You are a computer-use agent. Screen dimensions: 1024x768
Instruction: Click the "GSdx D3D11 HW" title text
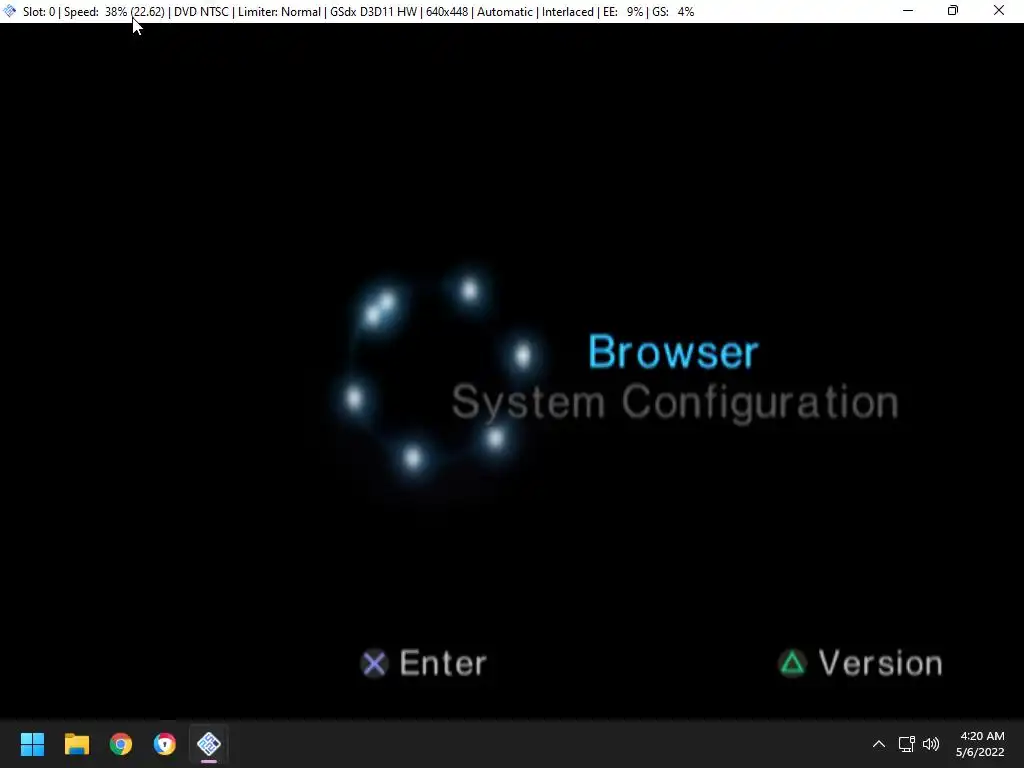point(374,12)
